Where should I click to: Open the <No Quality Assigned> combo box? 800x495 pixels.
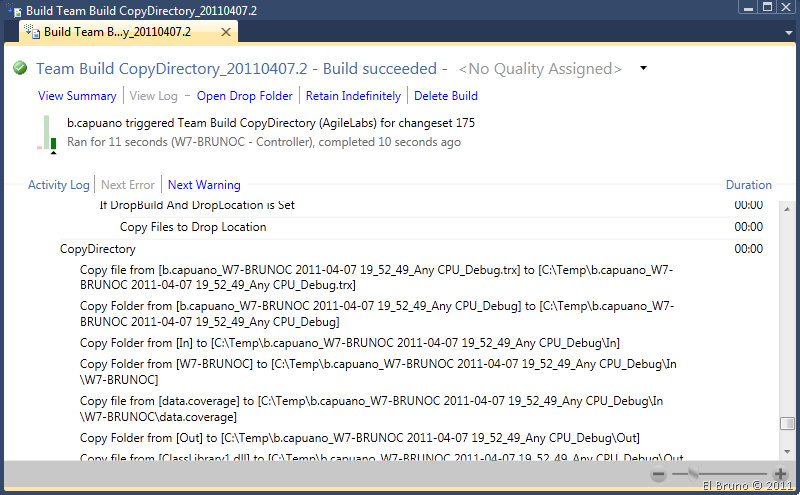pos(540,69)
